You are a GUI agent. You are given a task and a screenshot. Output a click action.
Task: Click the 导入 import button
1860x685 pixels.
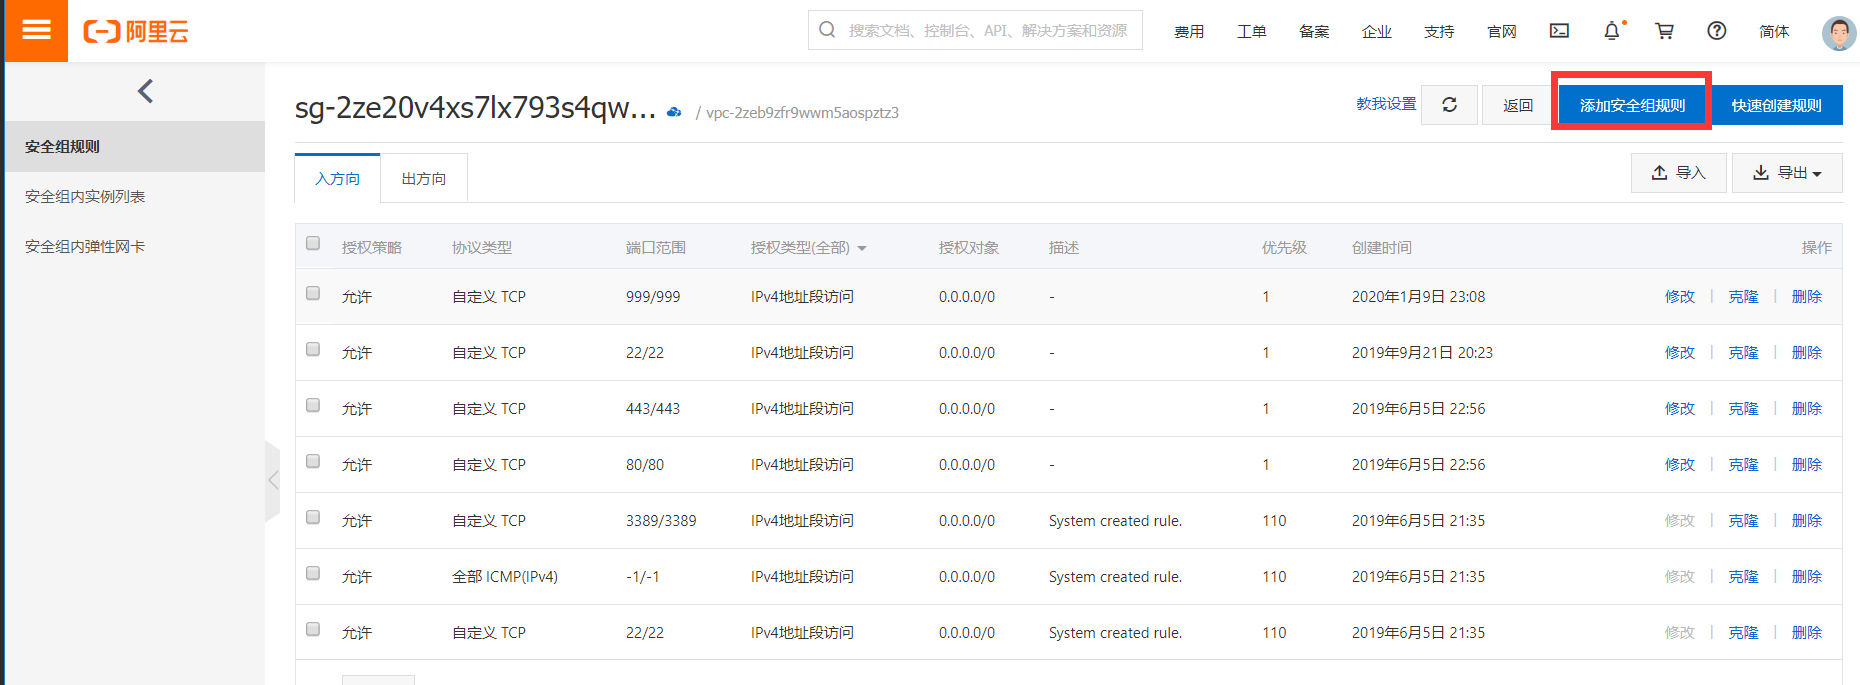(x=1679, y=173)
